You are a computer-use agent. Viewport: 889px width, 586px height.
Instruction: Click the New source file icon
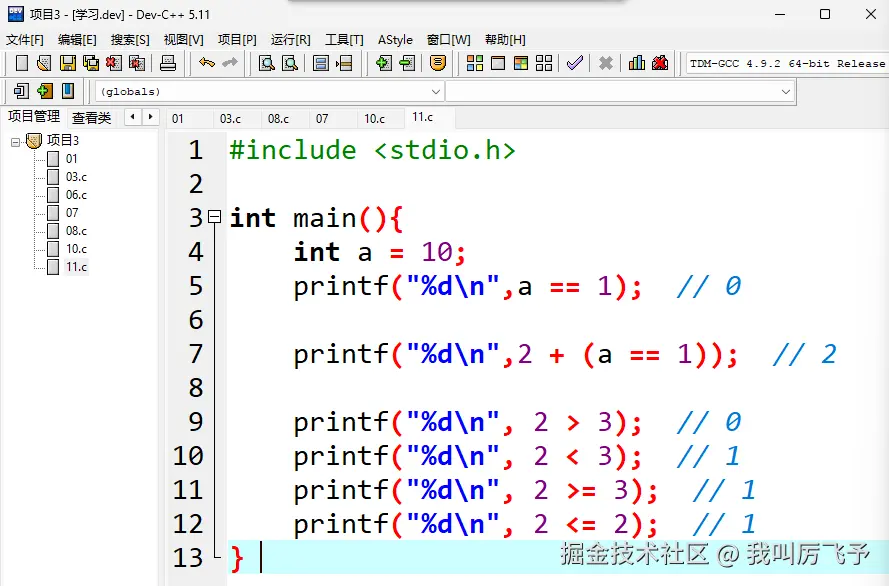point(22,63)
